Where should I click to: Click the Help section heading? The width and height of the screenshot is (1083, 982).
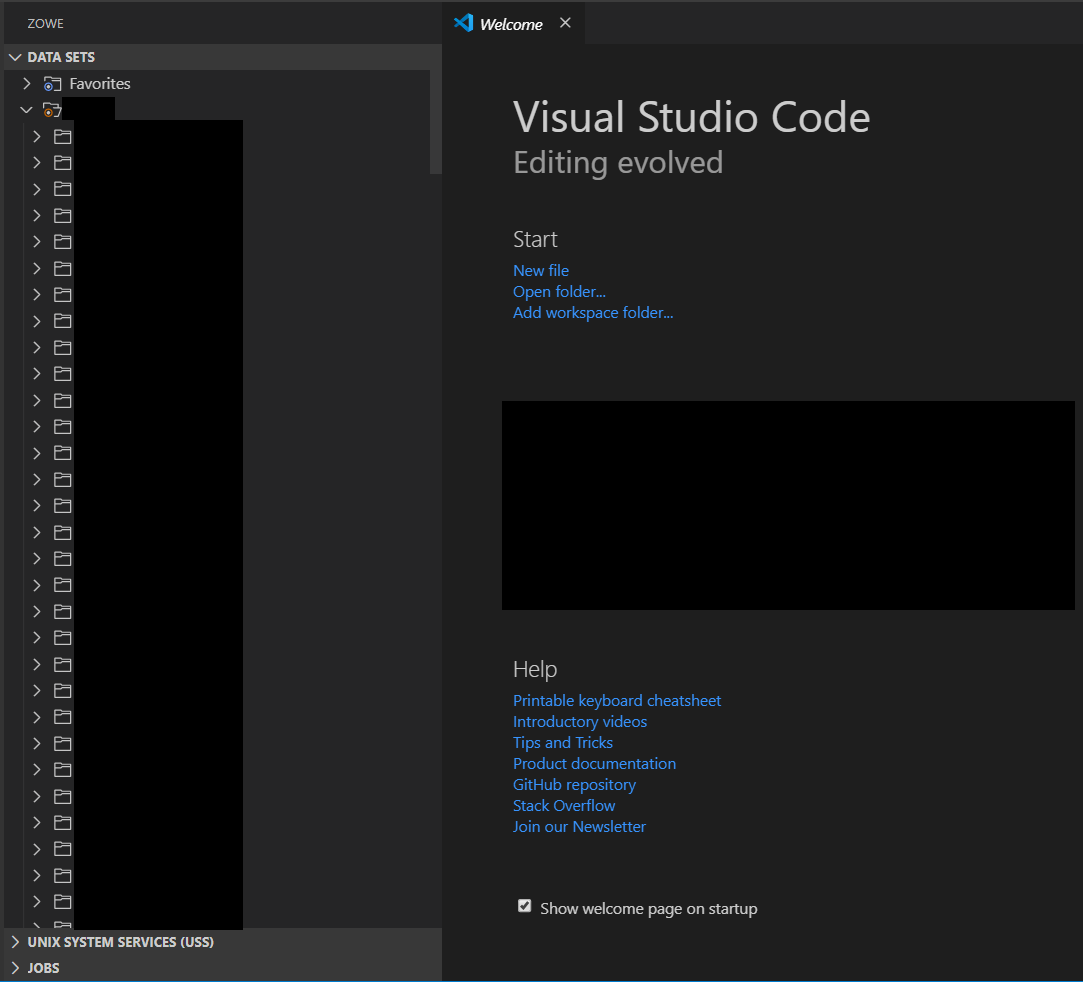(x=535, y=669)
